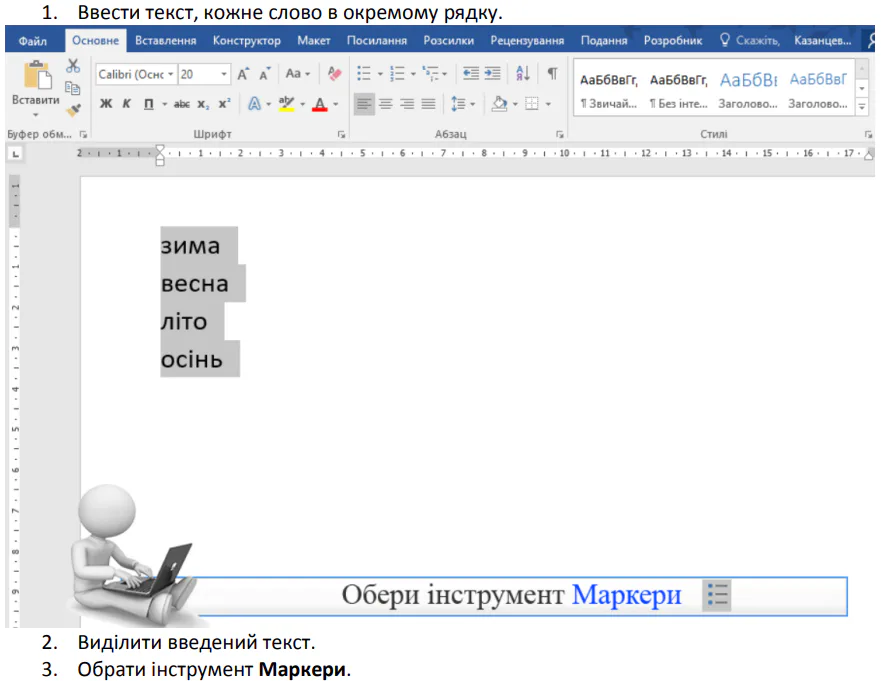Toggle paragraph marks (¶) display
This screenshot has width=881, height=681.
552,74
